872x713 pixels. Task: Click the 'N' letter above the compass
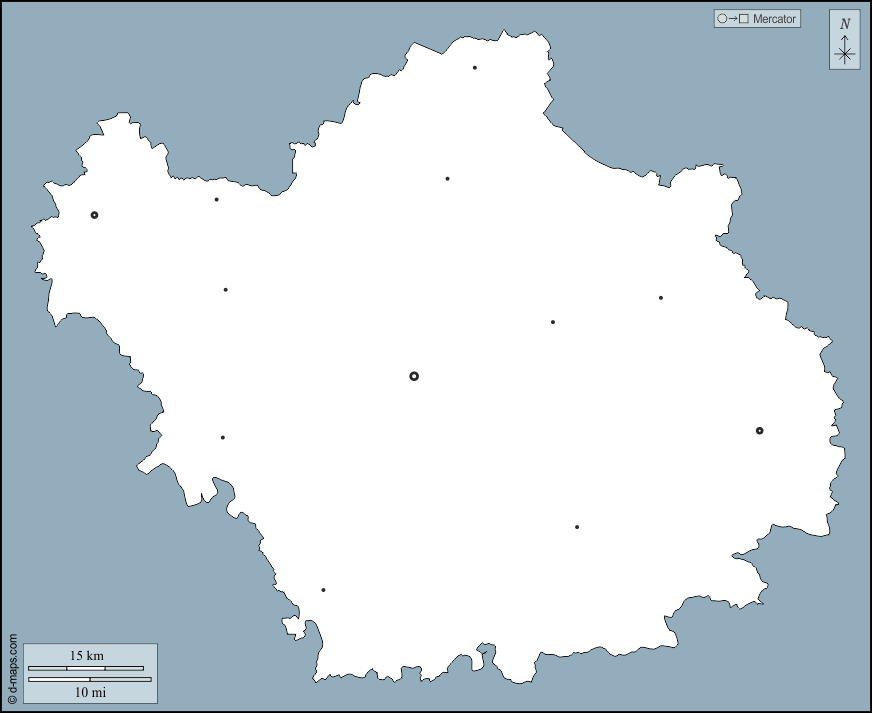tap(845, 24)
